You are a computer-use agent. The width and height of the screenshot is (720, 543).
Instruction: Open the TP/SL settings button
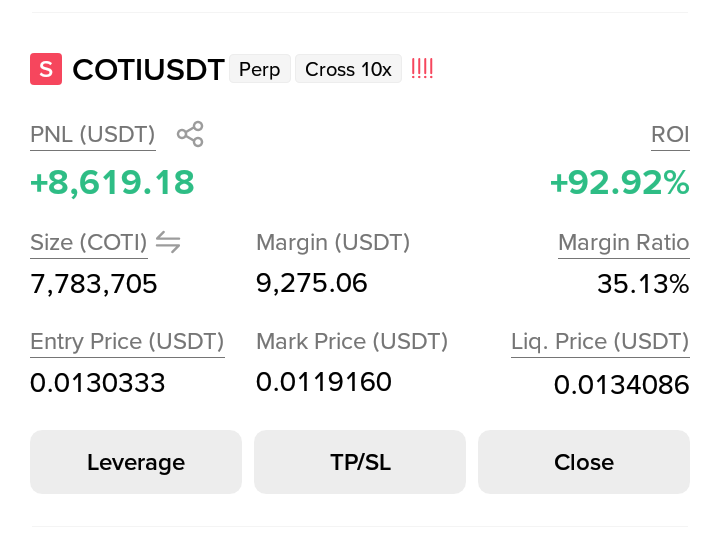(x=360, y=462)
